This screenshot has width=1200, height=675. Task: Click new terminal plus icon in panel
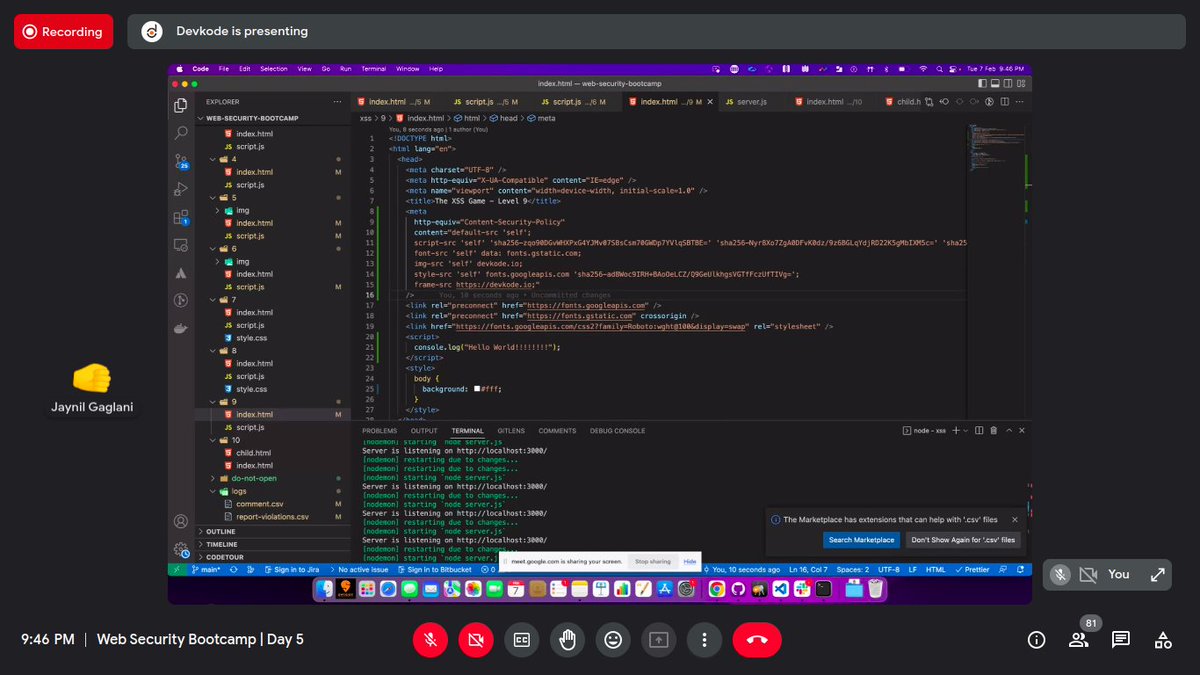click(956, 431)
